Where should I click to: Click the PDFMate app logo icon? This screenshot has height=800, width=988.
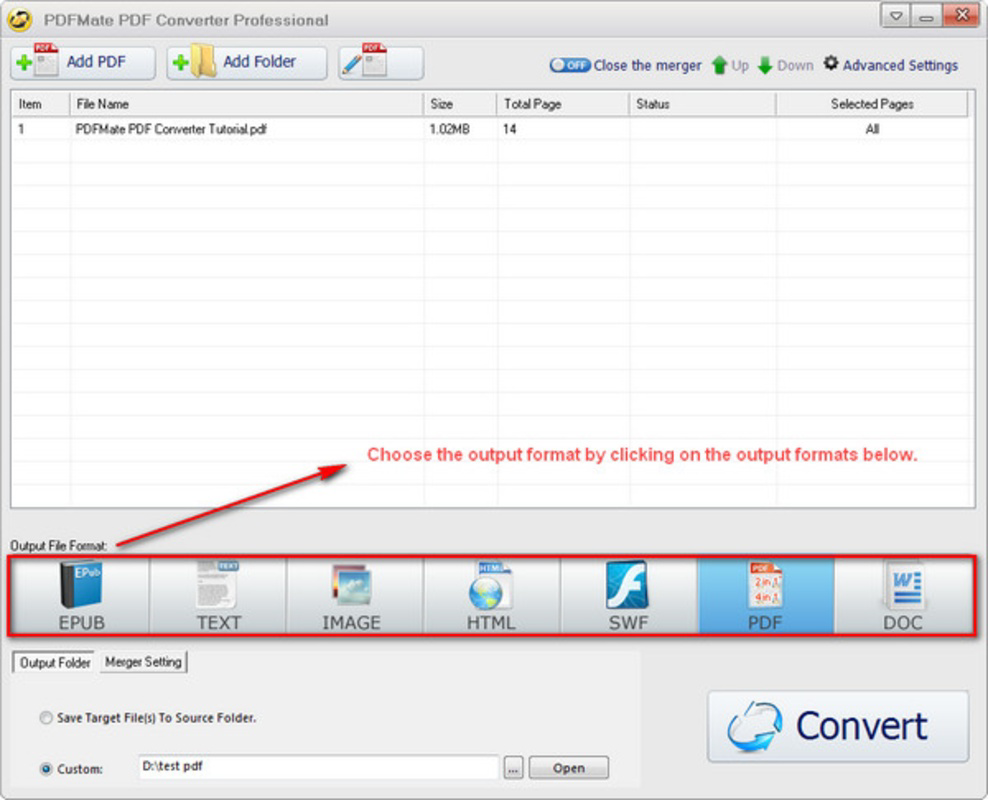pyautogui.click(x=19, y=19)
